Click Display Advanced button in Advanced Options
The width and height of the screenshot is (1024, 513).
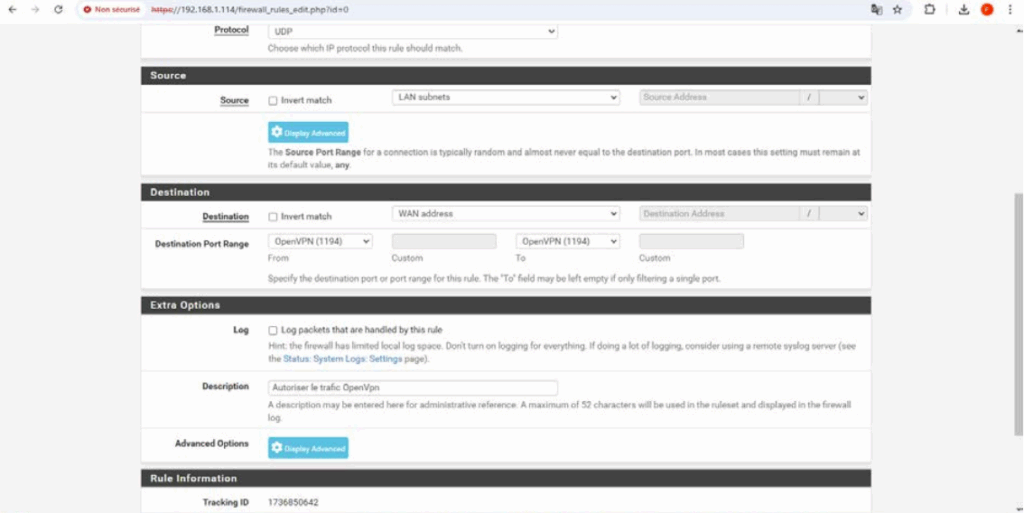click(x=308, y=448)
